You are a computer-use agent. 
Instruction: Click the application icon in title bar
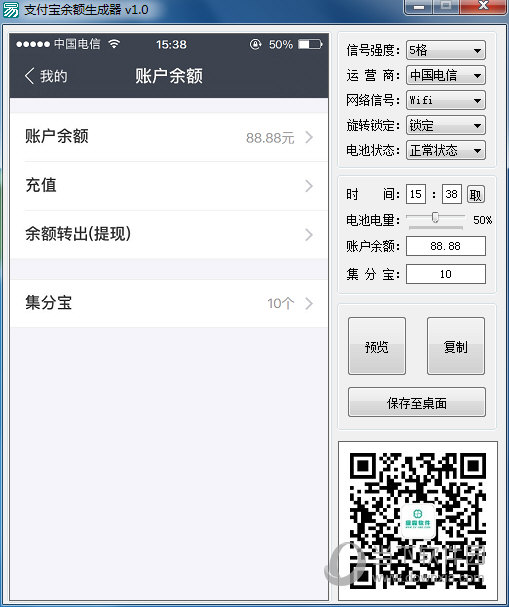10,9
